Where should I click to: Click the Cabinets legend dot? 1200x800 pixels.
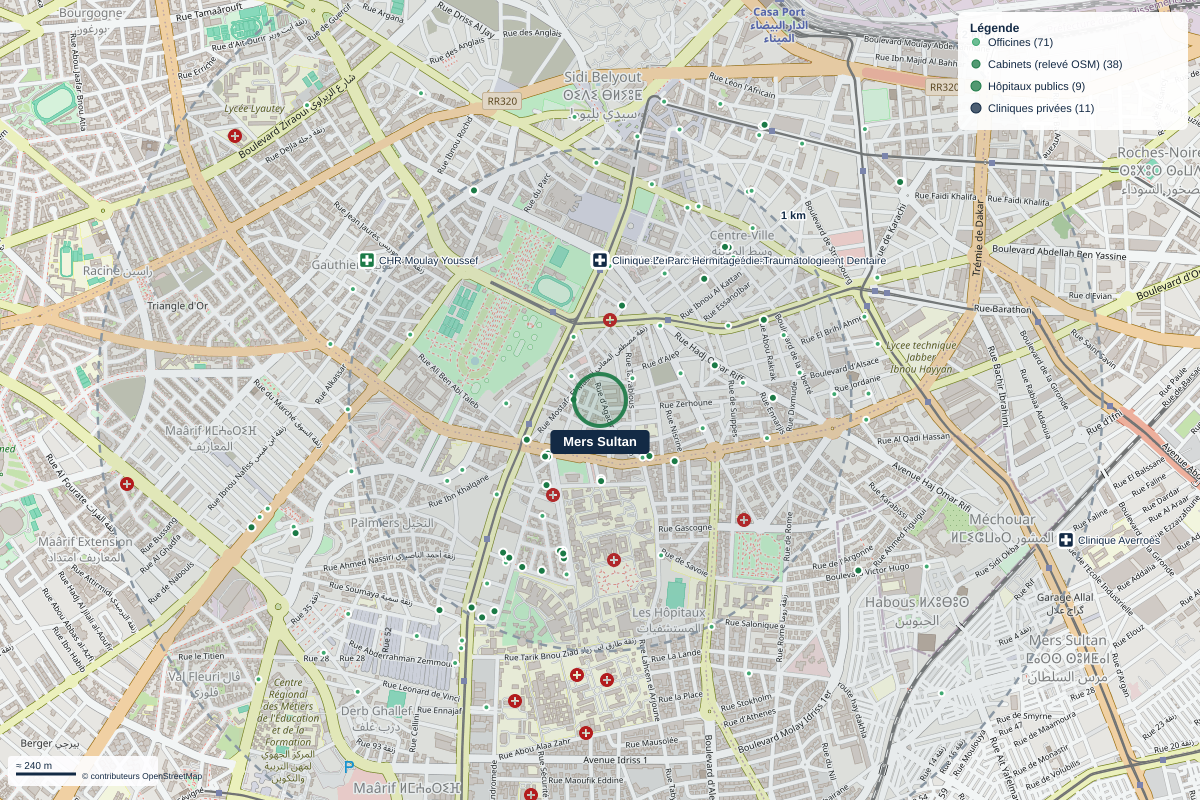tap(976, 64)
